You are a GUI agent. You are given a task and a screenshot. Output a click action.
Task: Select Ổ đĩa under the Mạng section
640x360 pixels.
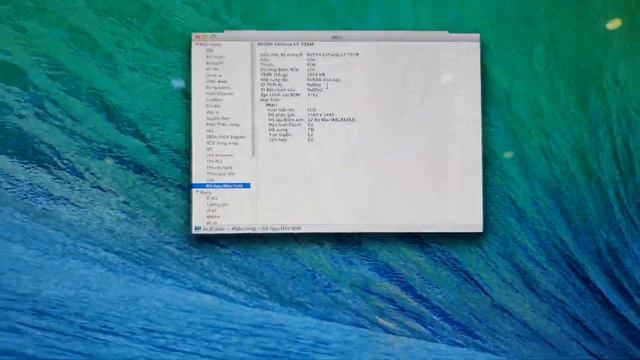point(212,198)
